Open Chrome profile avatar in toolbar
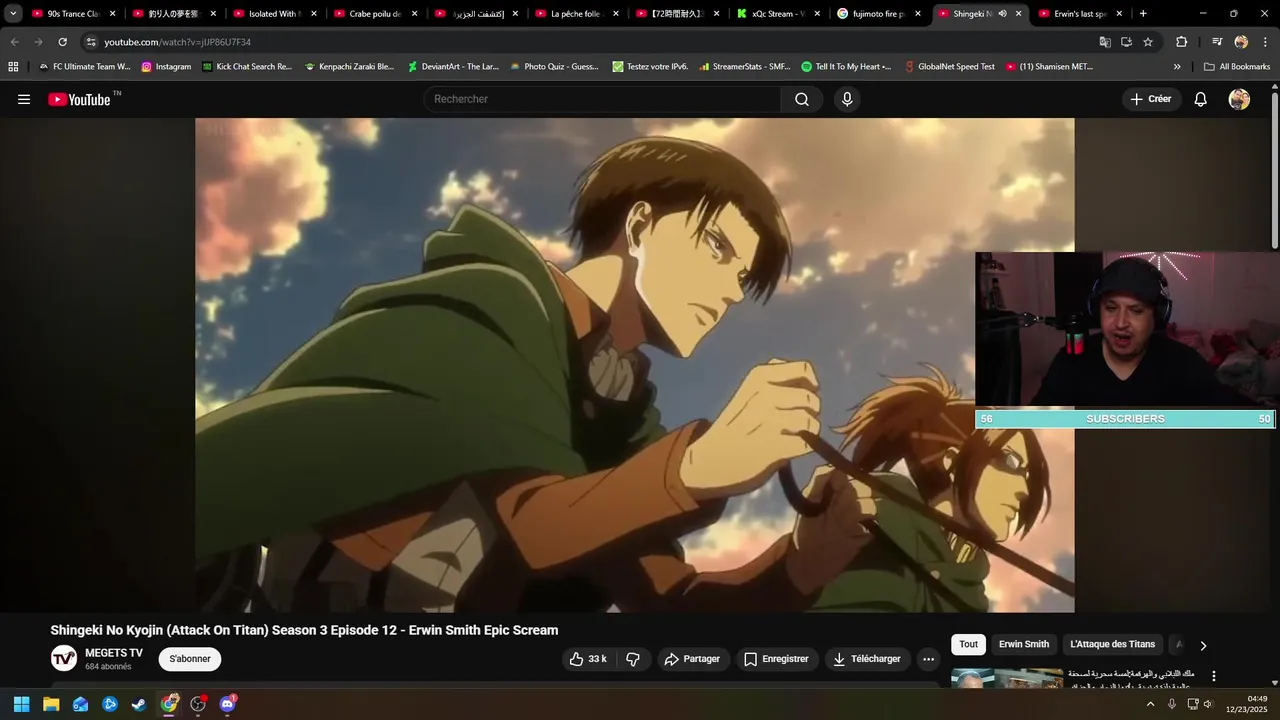 (x=1241, y=42)
